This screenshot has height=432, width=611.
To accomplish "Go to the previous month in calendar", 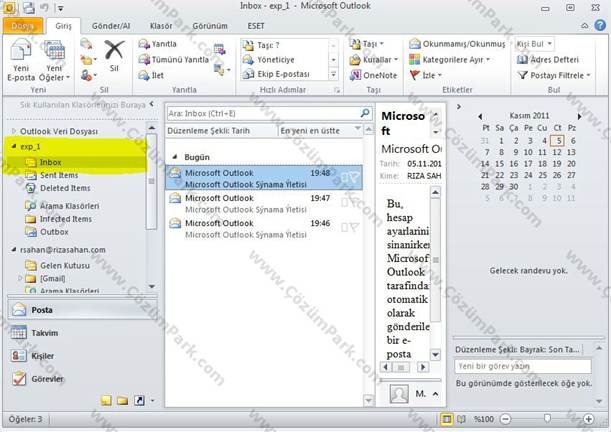I will pyautogui.click(x=480, y=116).
